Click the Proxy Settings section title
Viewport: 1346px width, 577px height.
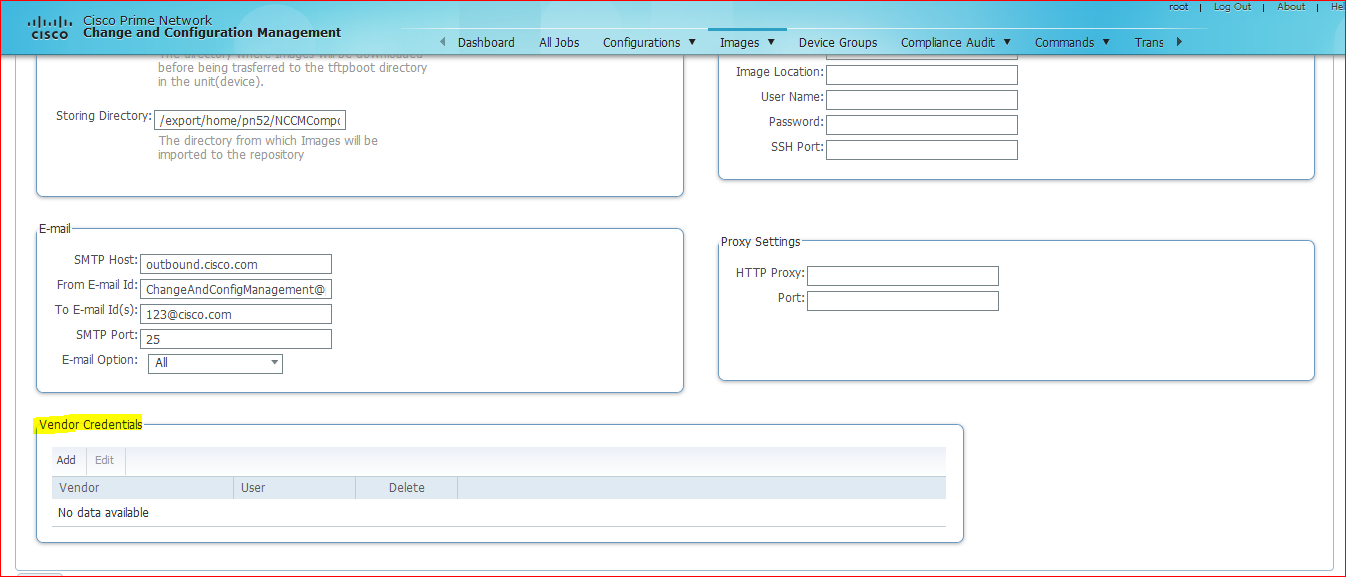[761, 241]
